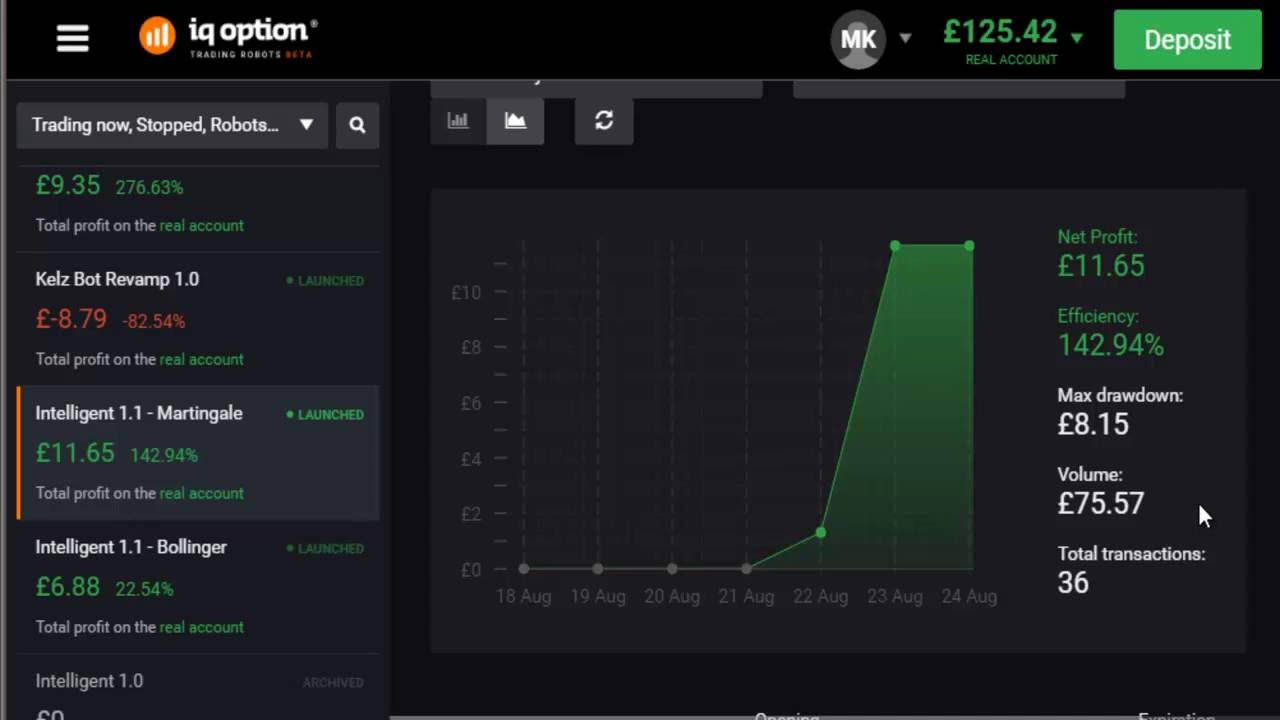Switch to area chart view
The image size is (1280, 720).
coord(515,120)
